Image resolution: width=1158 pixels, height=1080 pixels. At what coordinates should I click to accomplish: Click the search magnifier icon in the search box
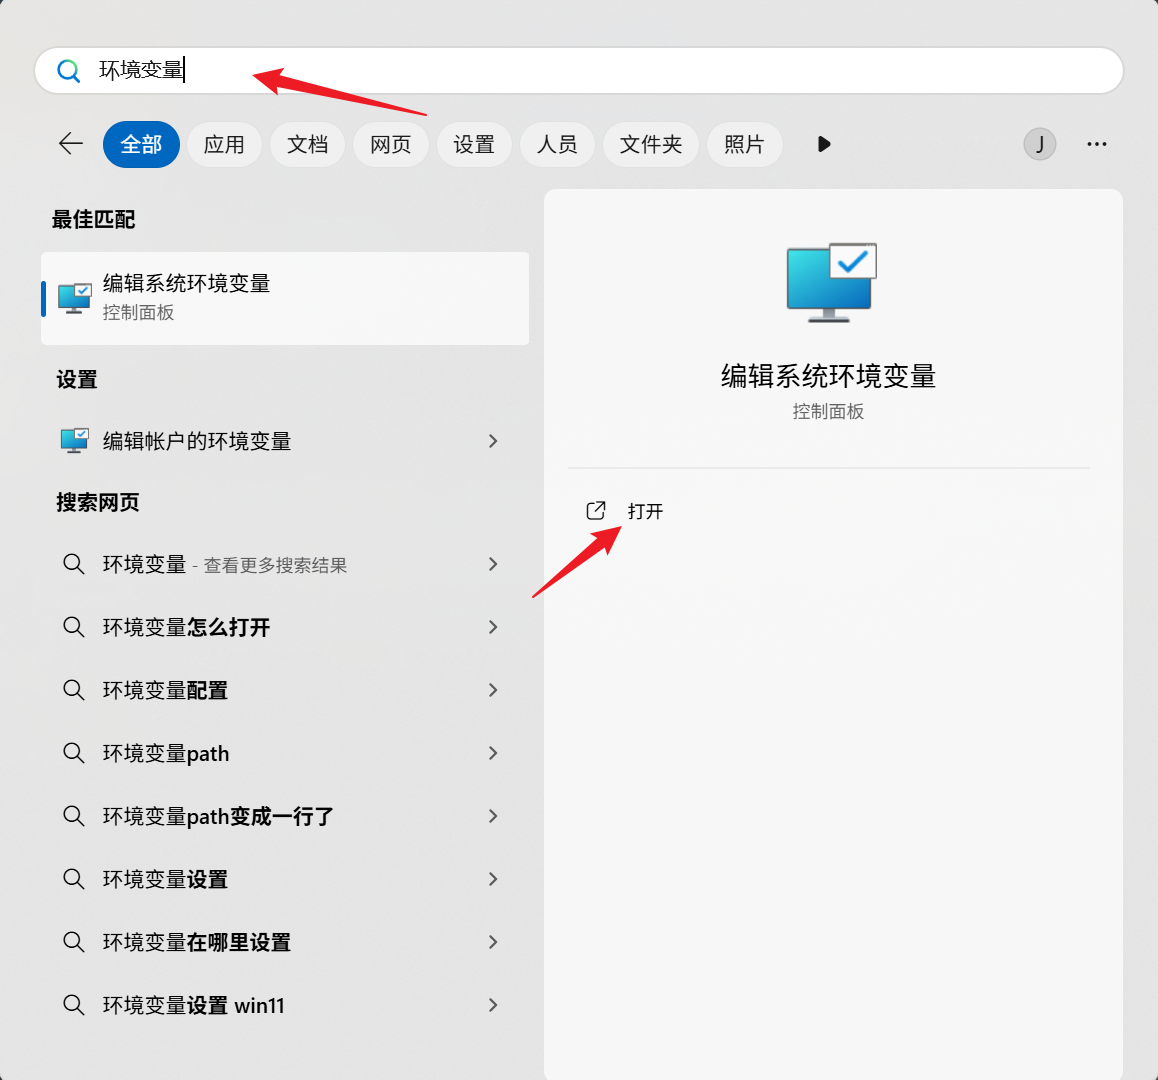tap(68, 70)
